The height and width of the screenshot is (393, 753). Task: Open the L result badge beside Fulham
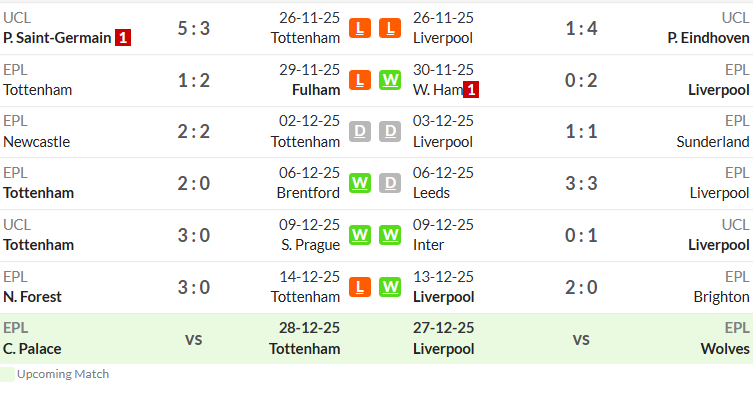(x=360, y=80)
